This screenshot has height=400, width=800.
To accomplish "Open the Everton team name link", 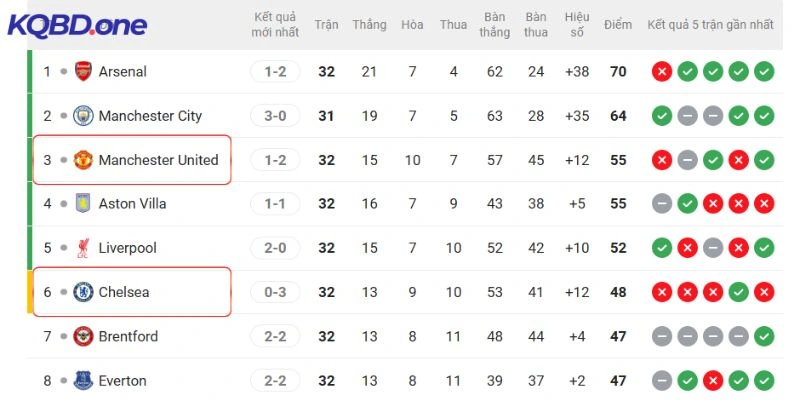I will click(x=122, y=380).
